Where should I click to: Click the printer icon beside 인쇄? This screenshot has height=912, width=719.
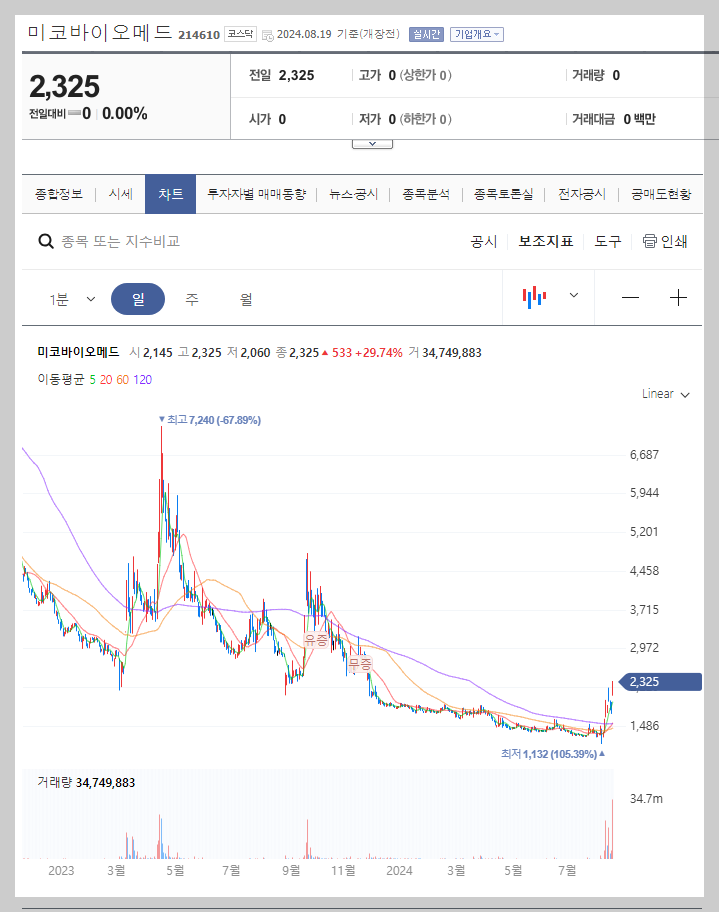[x=649, y=241]
